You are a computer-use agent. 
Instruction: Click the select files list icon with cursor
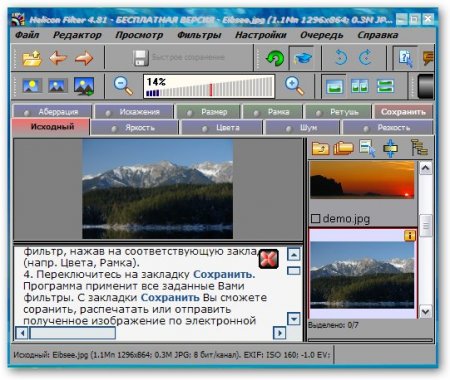point(367,148)
